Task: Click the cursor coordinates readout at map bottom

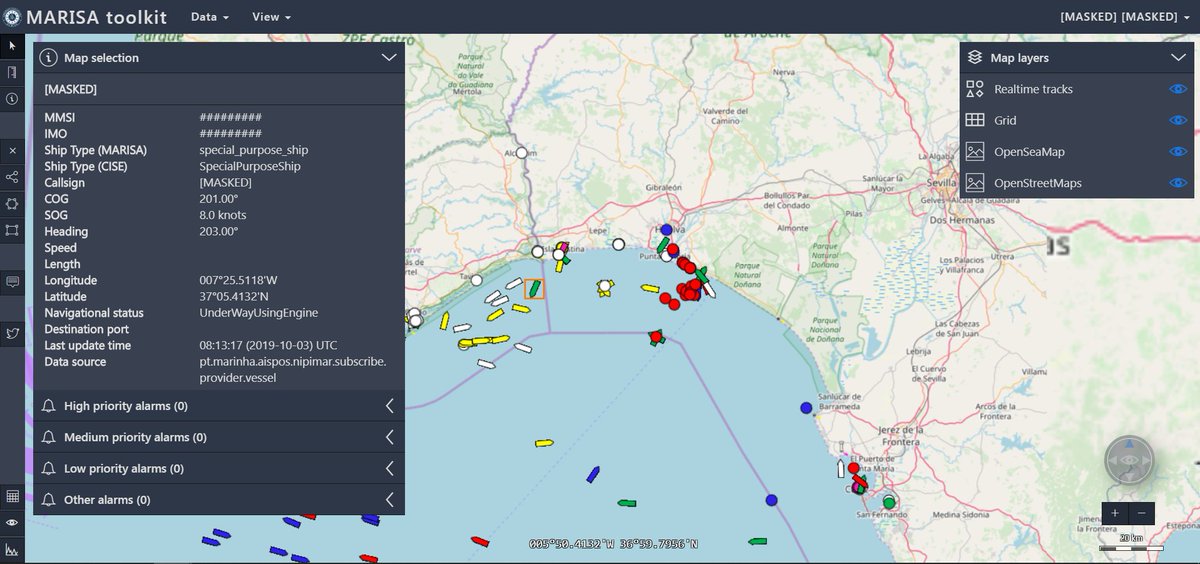Action: (613, 544)
